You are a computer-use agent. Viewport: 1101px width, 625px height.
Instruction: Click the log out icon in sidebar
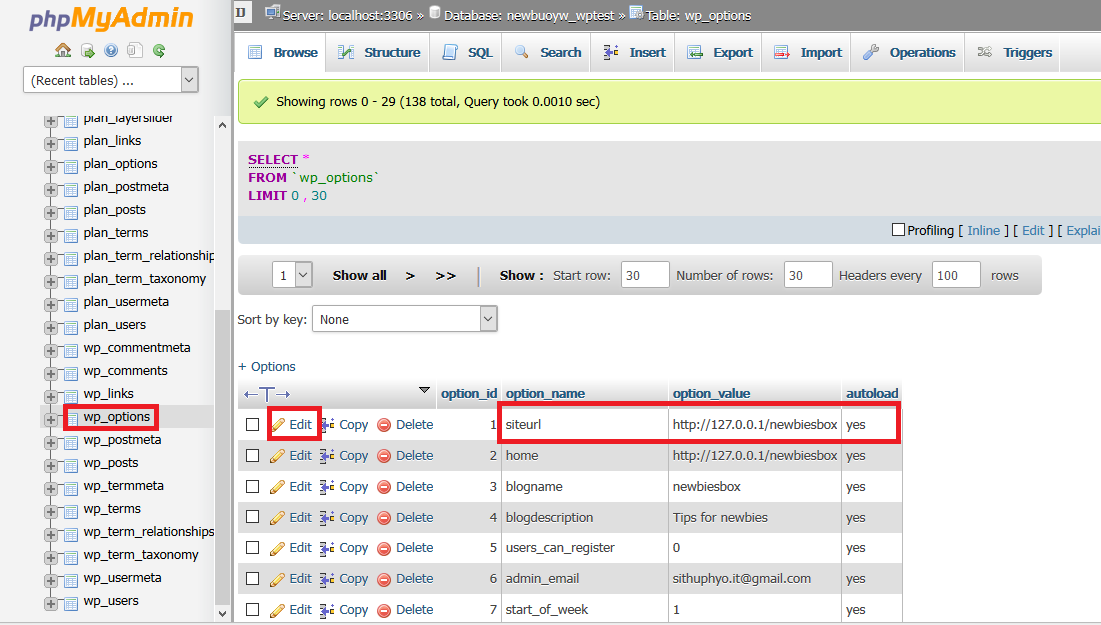pos(87,51)
